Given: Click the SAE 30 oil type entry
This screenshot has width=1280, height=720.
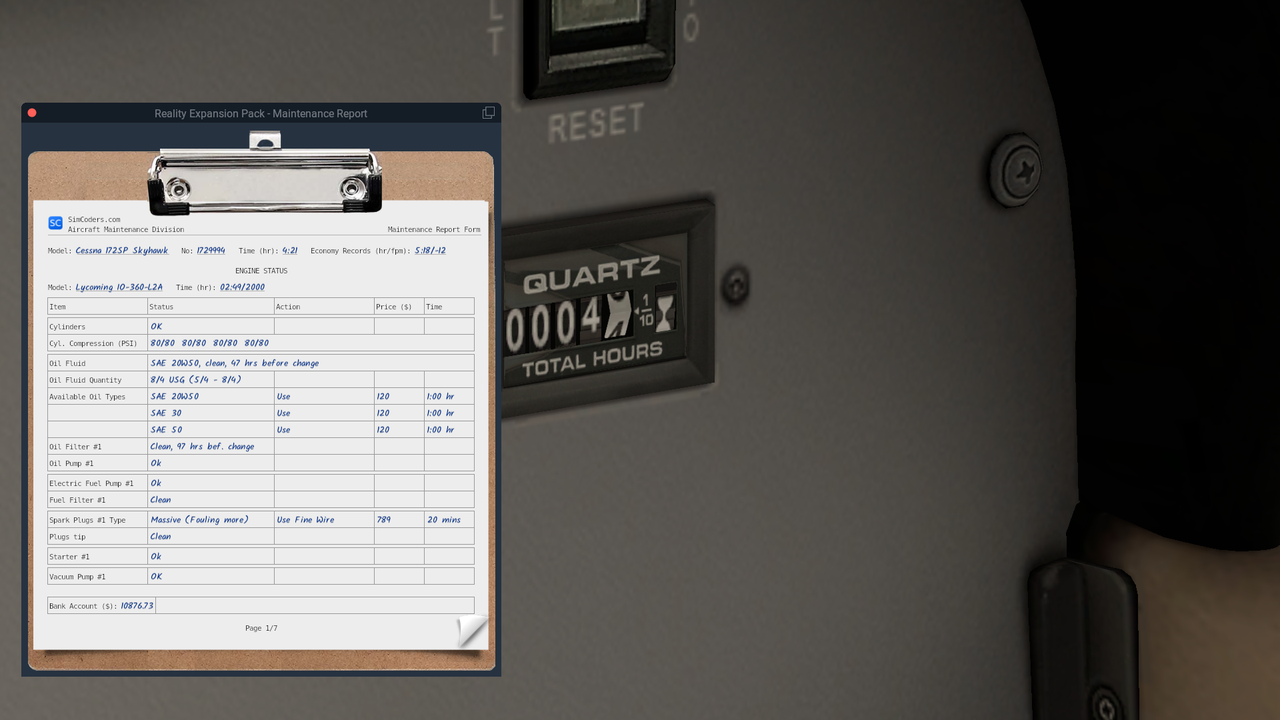Looking at the screenshot, I should click(166, 413).
